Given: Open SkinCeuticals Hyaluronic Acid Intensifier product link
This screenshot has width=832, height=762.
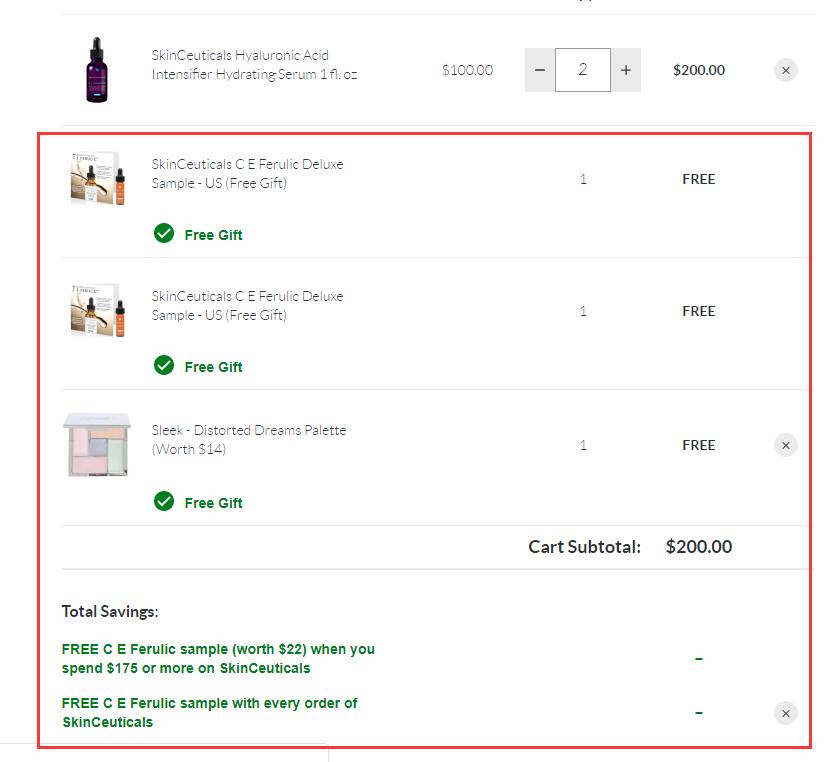Looking at the screenshot, I should (254, 65).
